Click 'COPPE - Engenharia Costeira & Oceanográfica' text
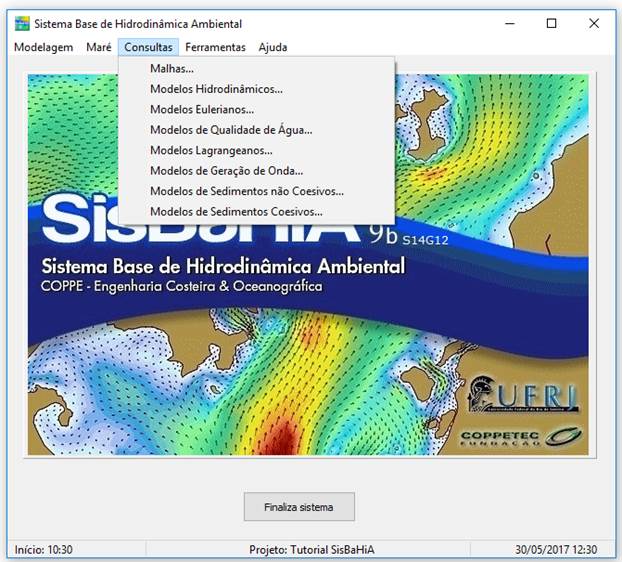622x562 pixels. (x=182, y=286)
